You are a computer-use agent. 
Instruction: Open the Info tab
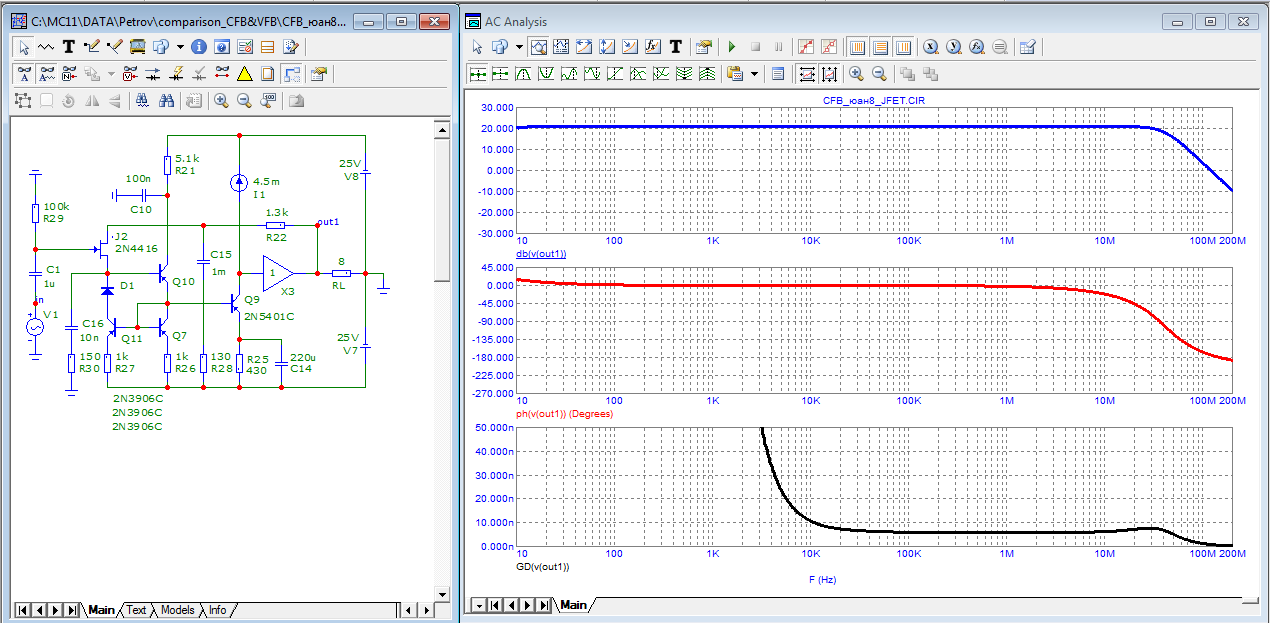tap(217, 610)
